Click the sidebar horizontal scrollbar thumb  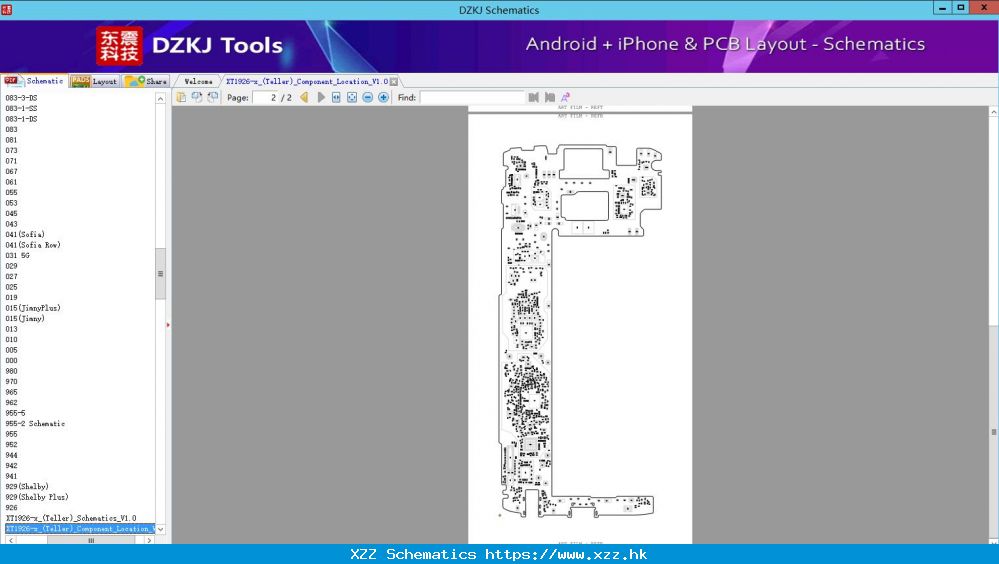[x=91, y=540]
